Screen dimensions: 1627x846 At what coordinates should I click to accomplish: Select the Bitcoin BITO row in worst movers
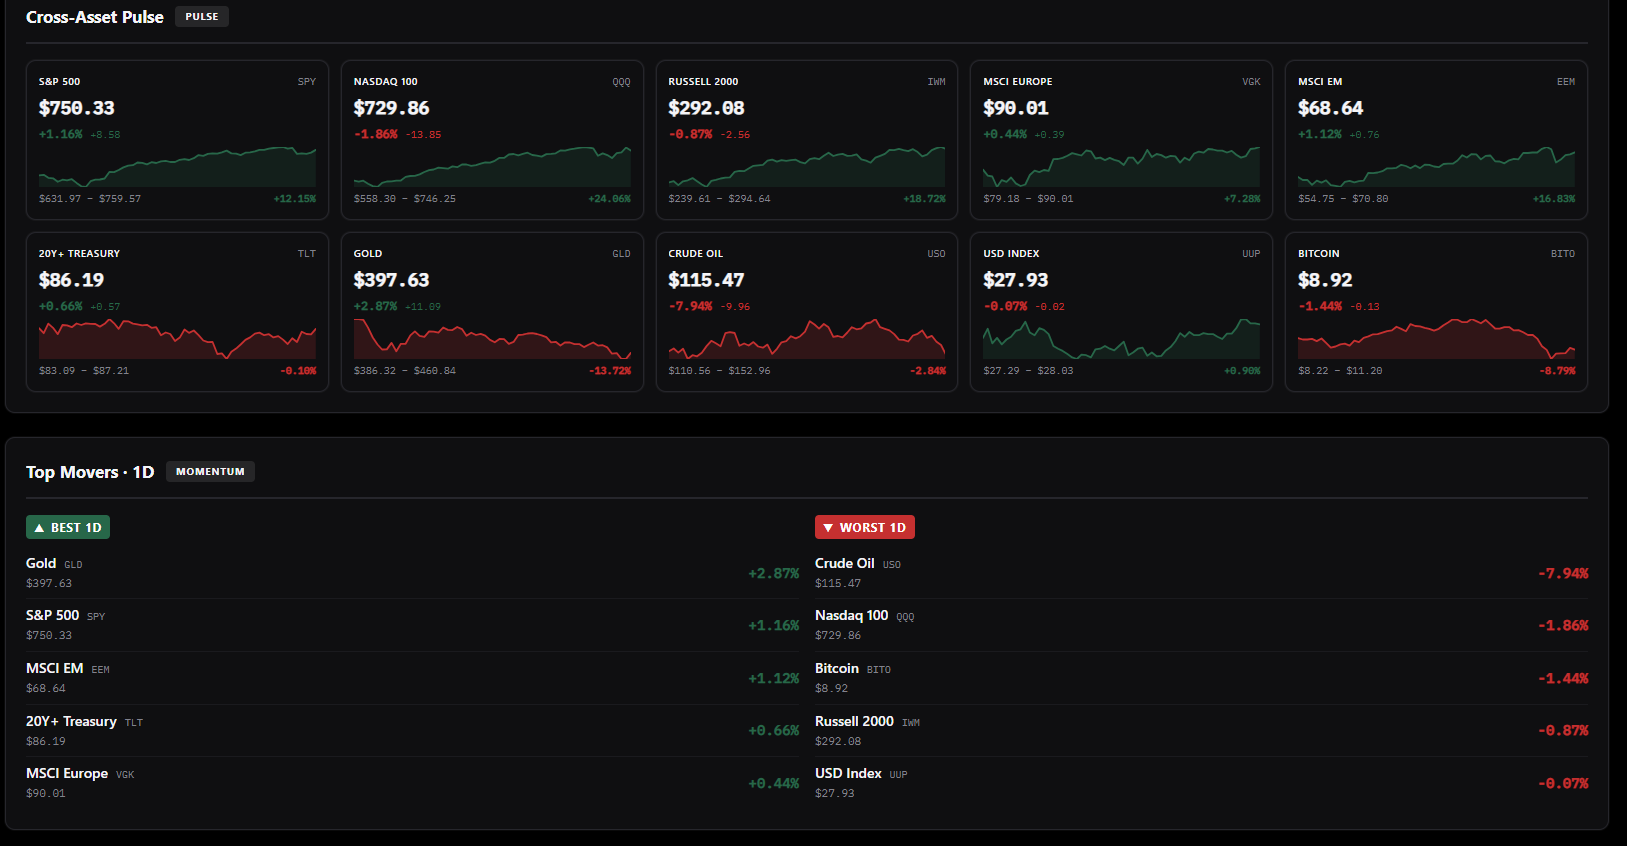(x=1202, y=678)
